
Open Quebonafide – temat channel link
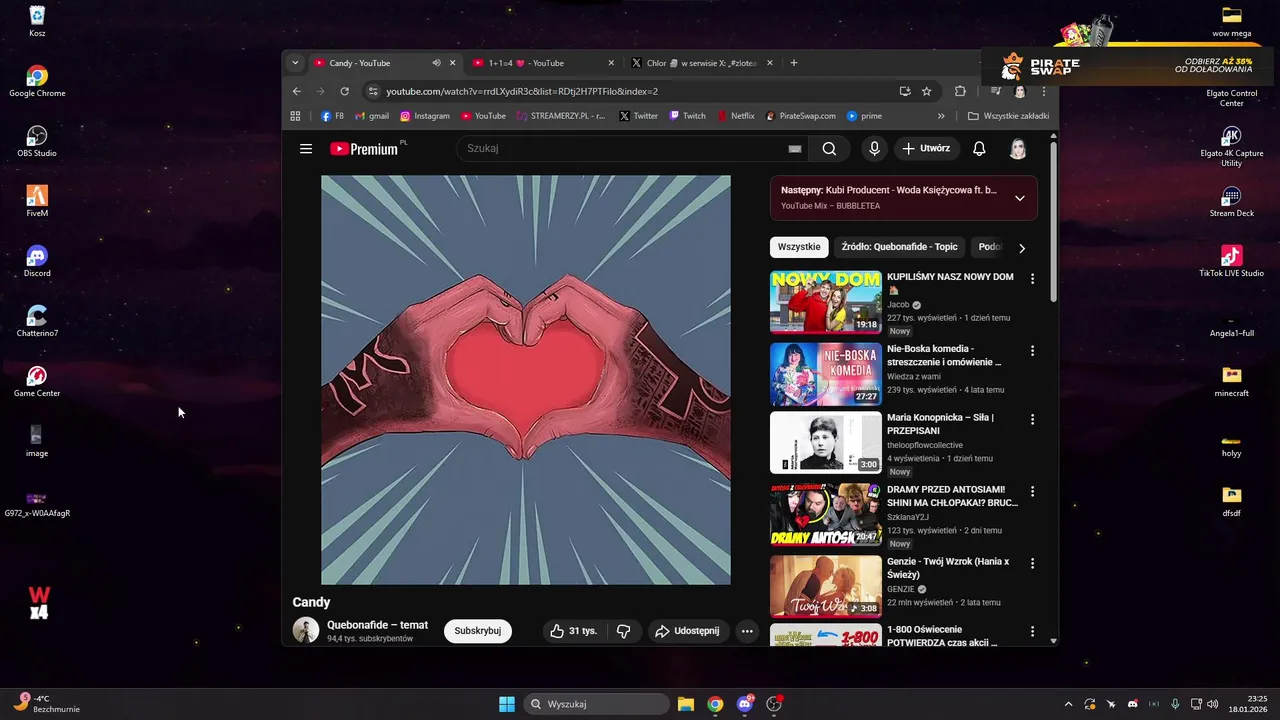click(377, 625)
